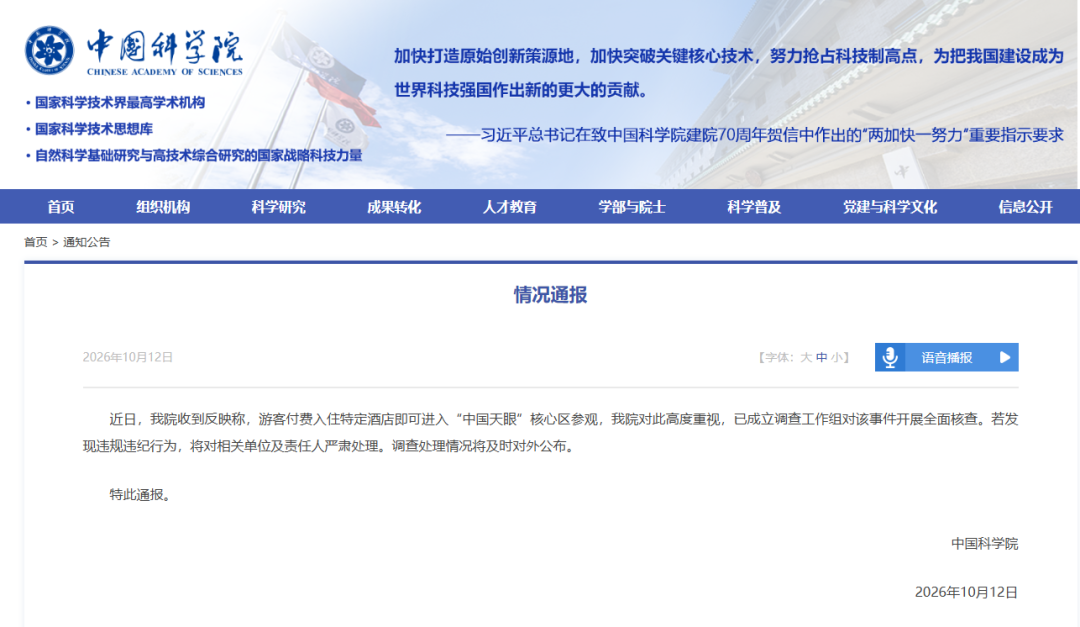1080x627 pixels.
Task: Click the 语音播报 button label
Action: pyautogui.click(x=947, y=357)
